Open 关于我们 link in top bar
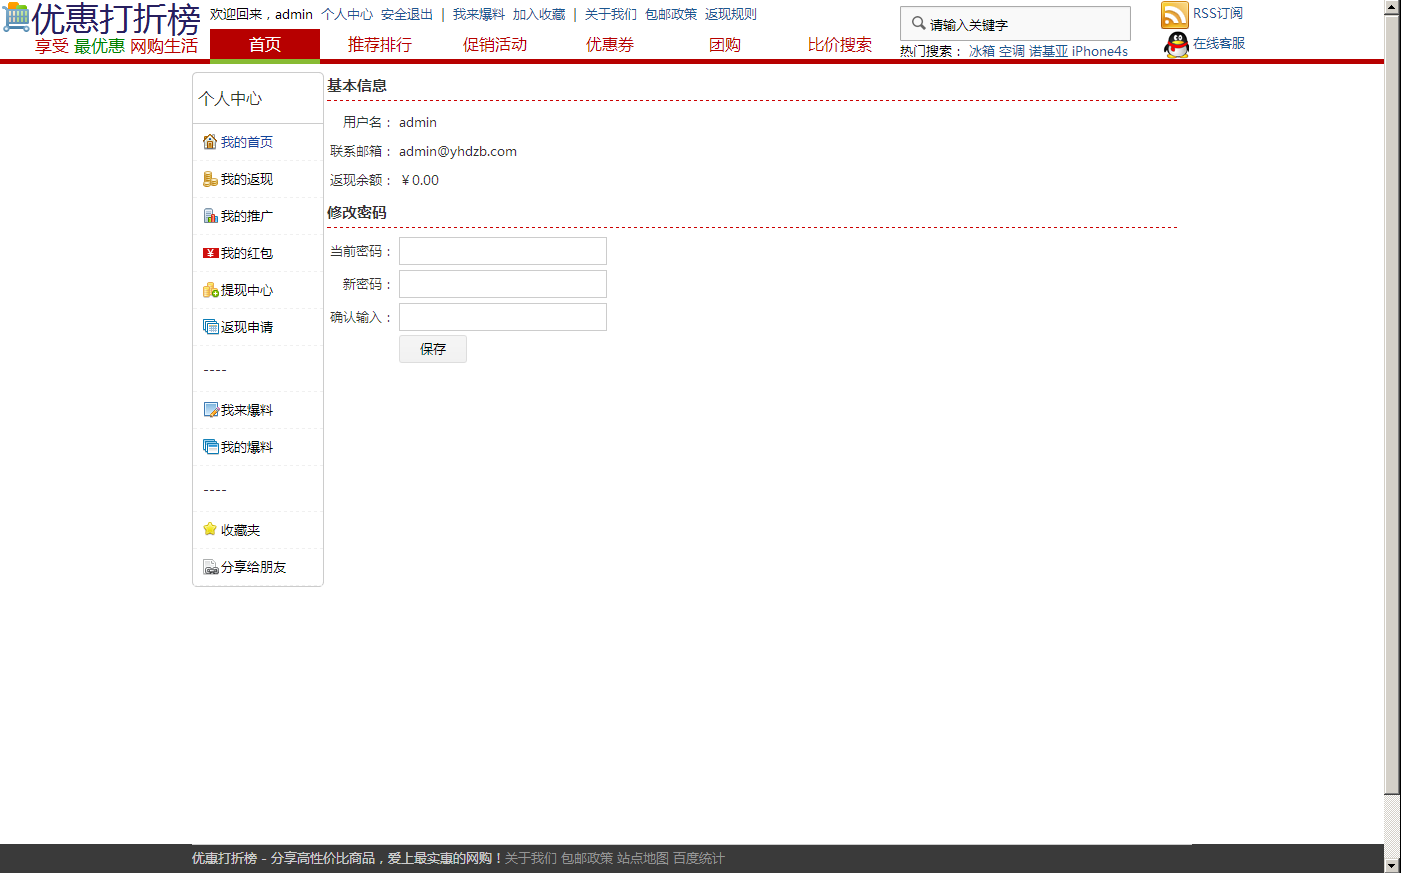The height and width of the screenshot is (873, 1401). 611,14
